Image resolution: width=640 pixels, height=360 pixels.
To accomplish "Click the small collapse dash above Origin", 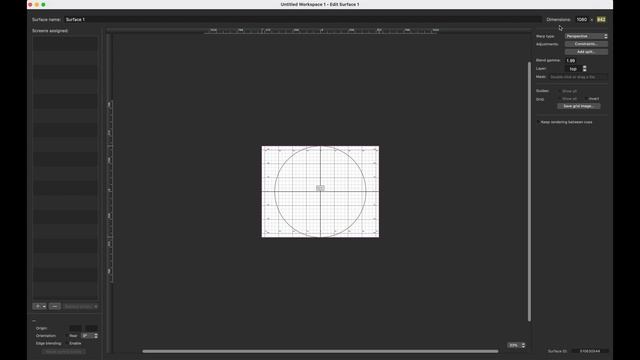I will point(34,321).
